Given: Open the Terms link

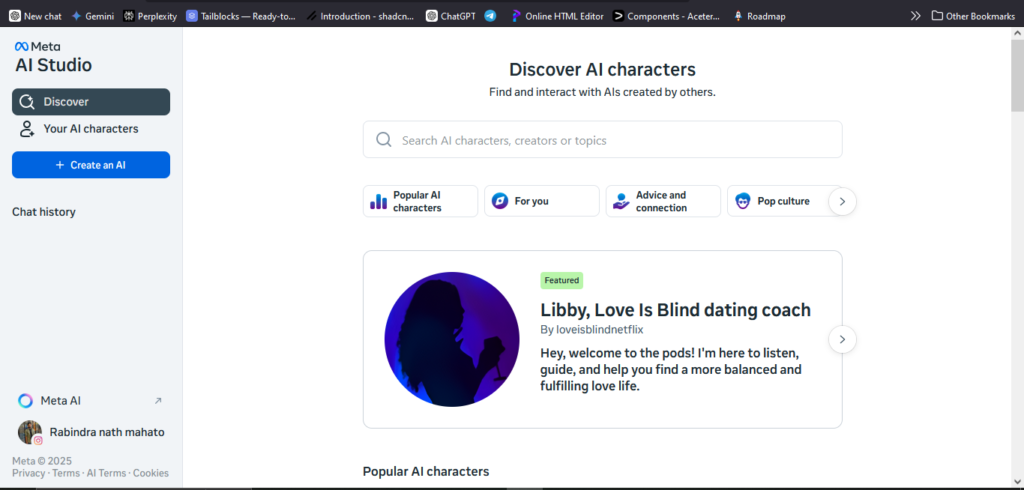Looking at the screenshot, I should [65, 473].
